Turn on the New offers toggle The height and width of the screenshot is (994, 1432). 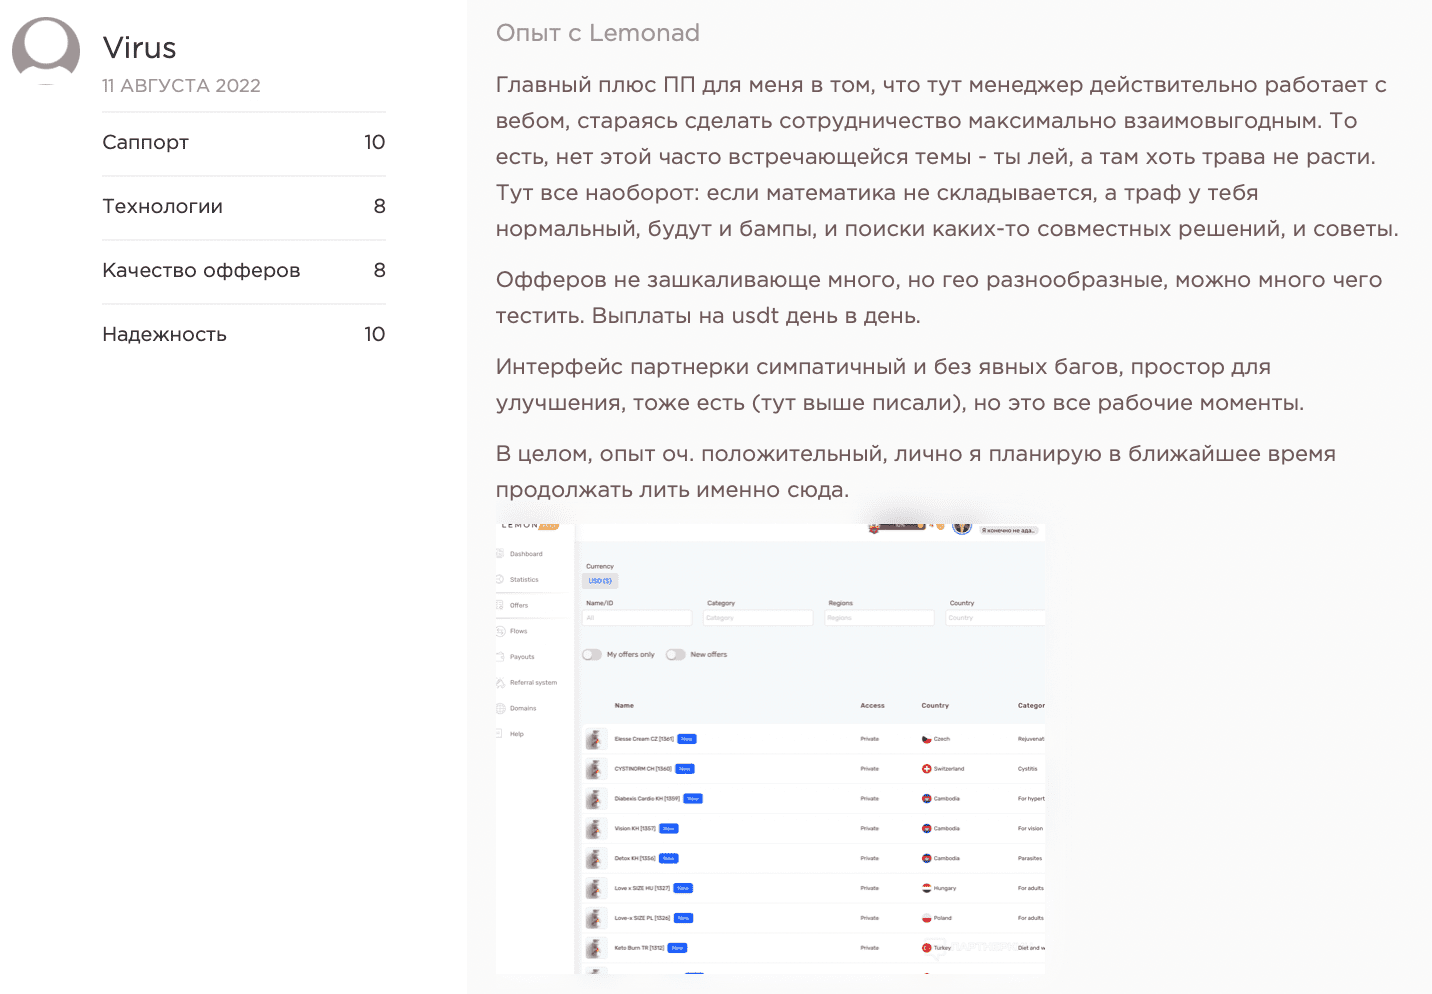(676, 655)
